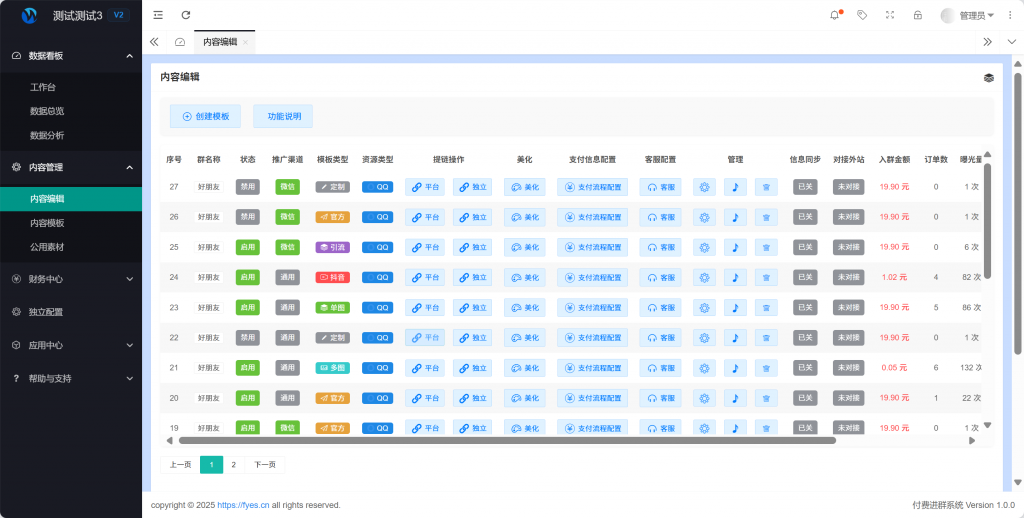
Task: Collapse sidebar using the menu fold icon
Action: (158, 15)
